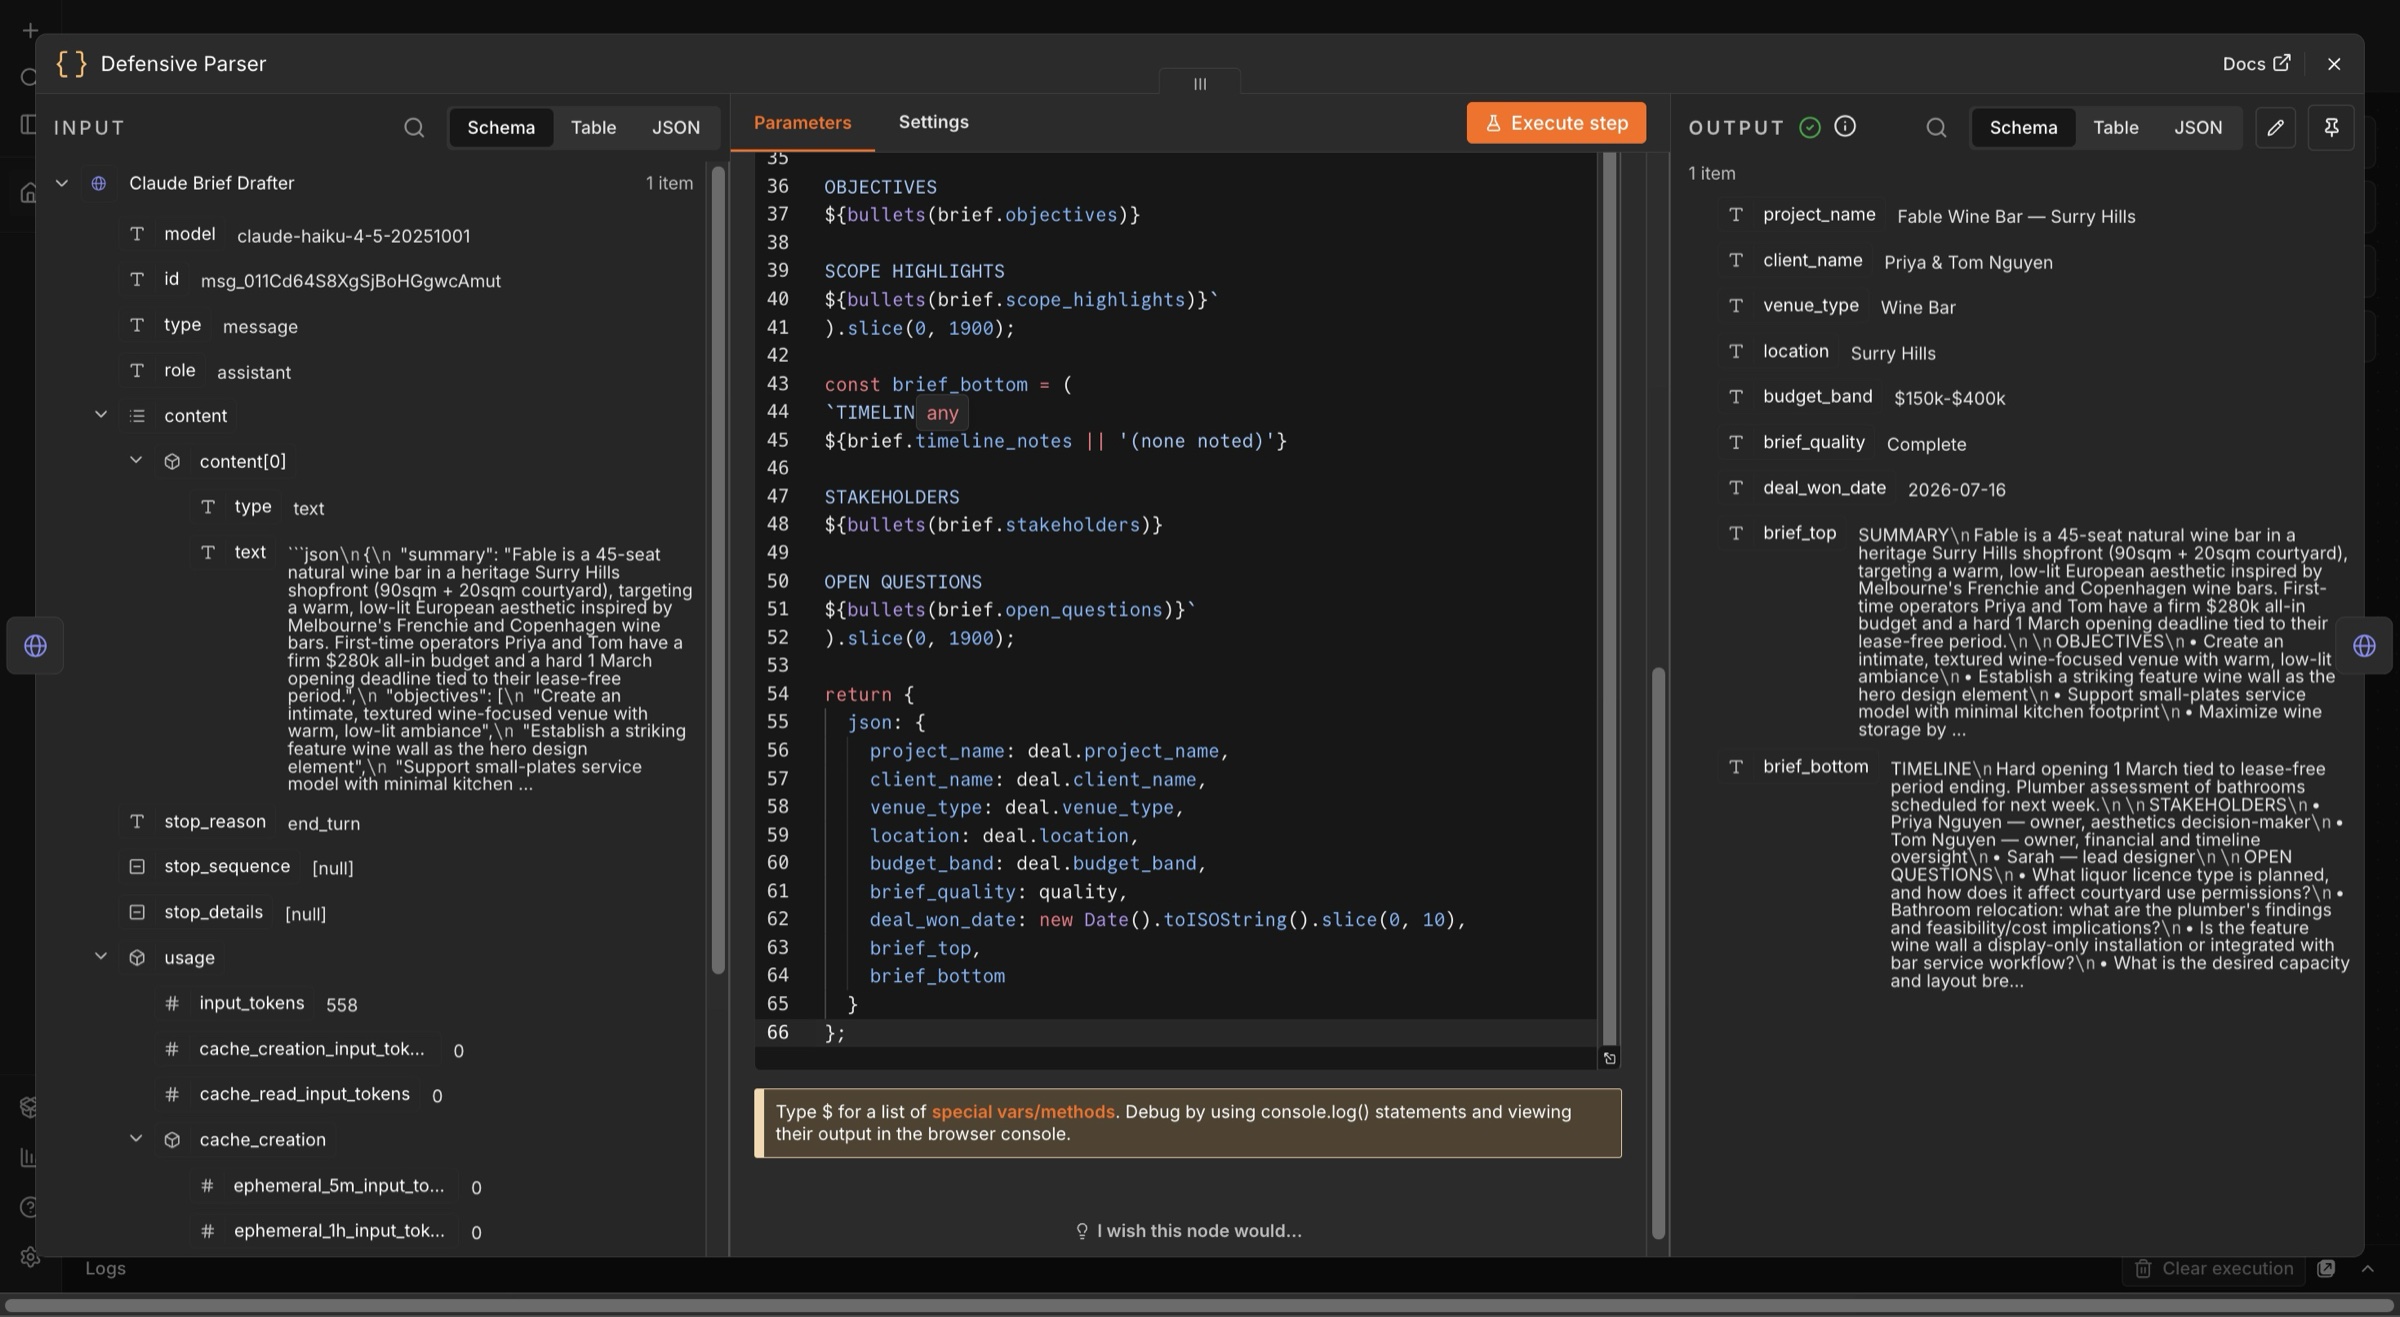Click the content[0] cube icon
This screenshot has width=2400, height=1317.
[172, 462]
